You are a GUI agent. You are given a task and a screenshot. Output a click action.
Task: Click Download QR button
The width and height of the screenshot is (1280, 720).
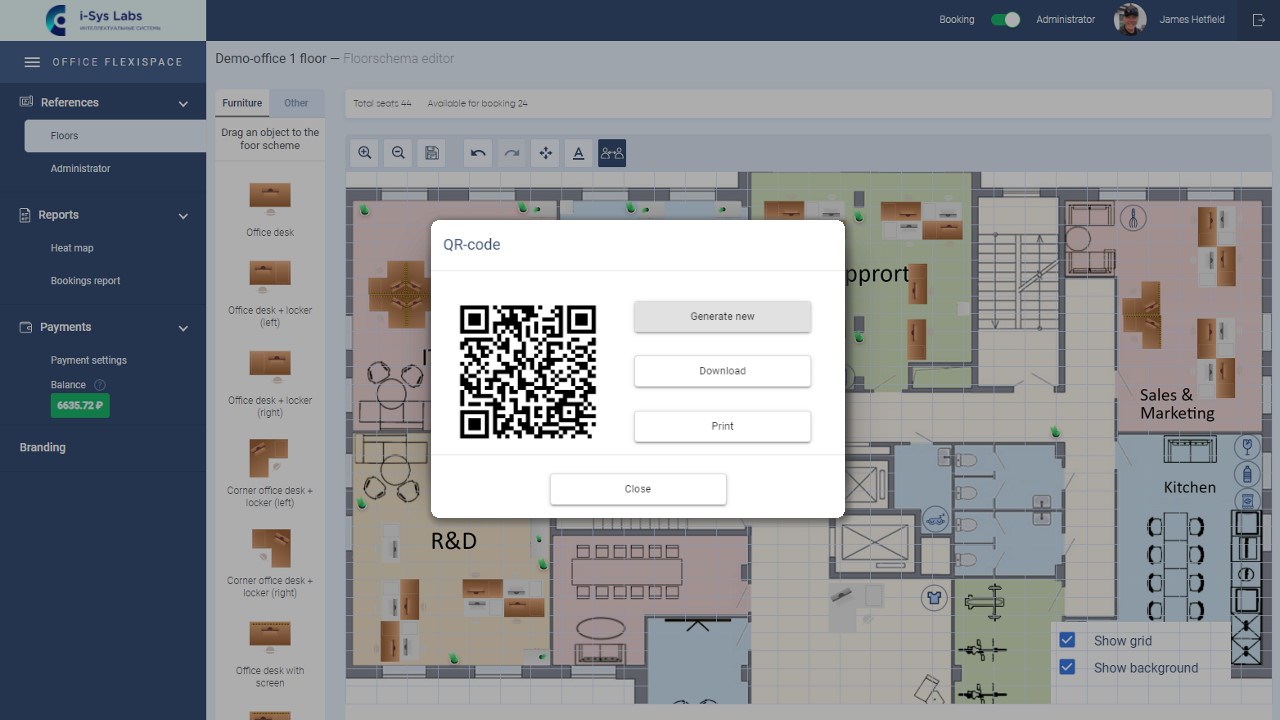click(x=722, y=371)
